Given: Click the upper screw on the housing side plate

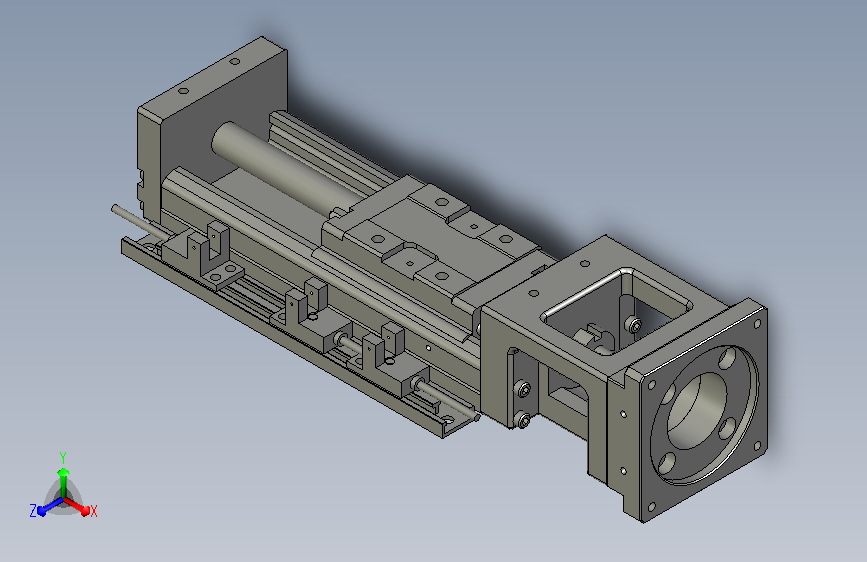Looking at the screenshot, I should [x=523, y=391].
